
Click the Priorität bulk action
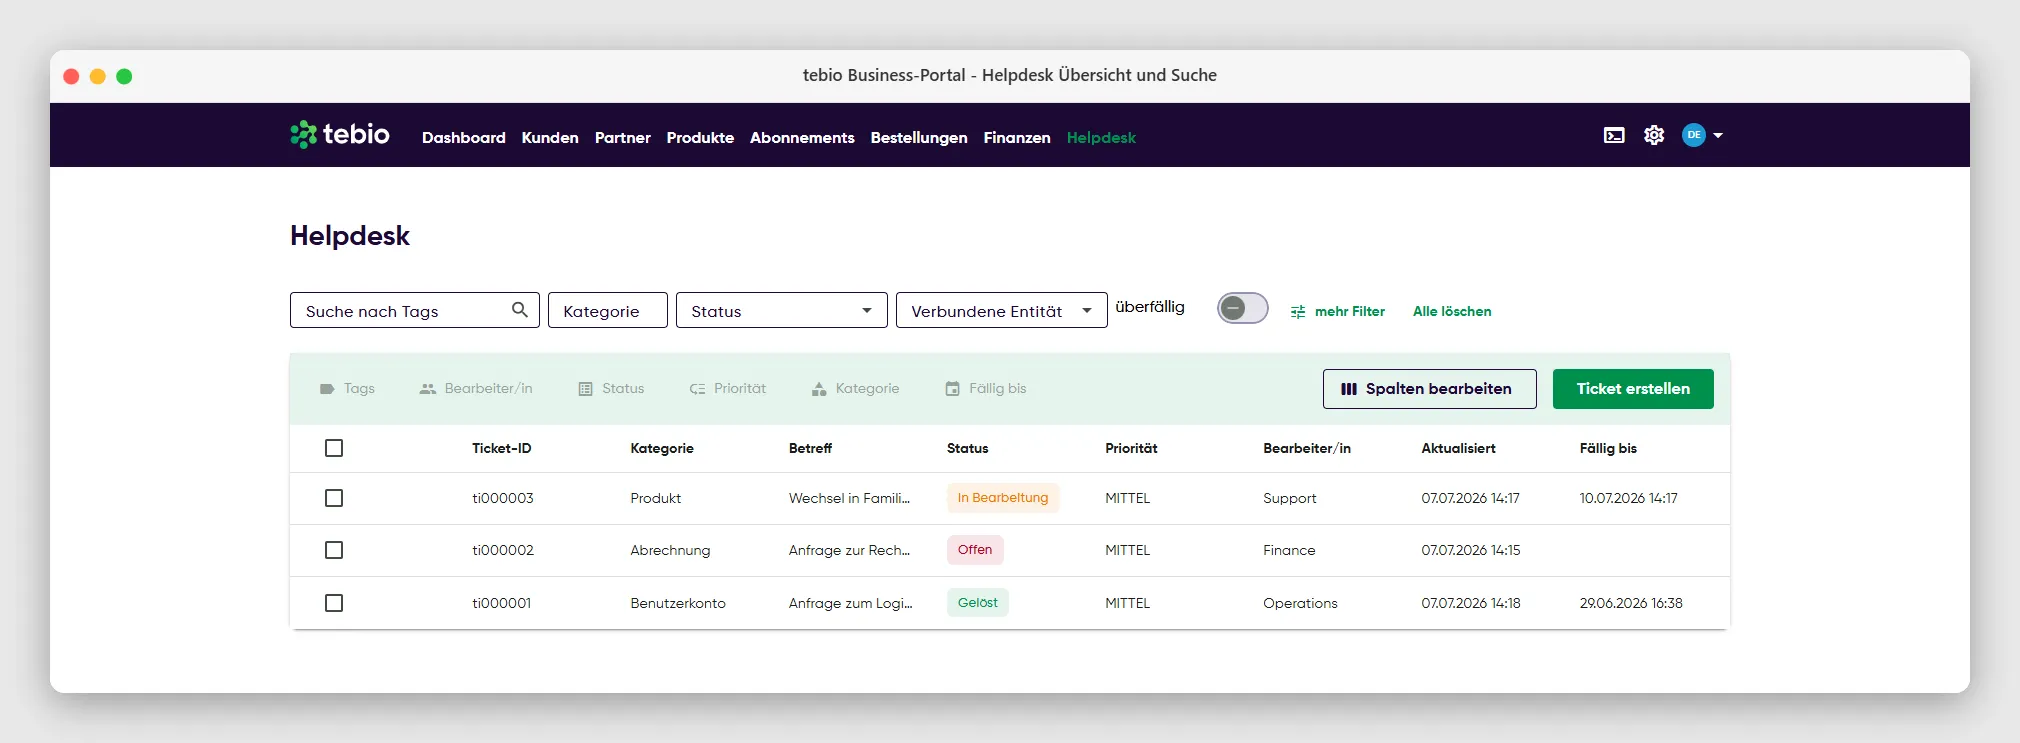[x=728, y=389]
